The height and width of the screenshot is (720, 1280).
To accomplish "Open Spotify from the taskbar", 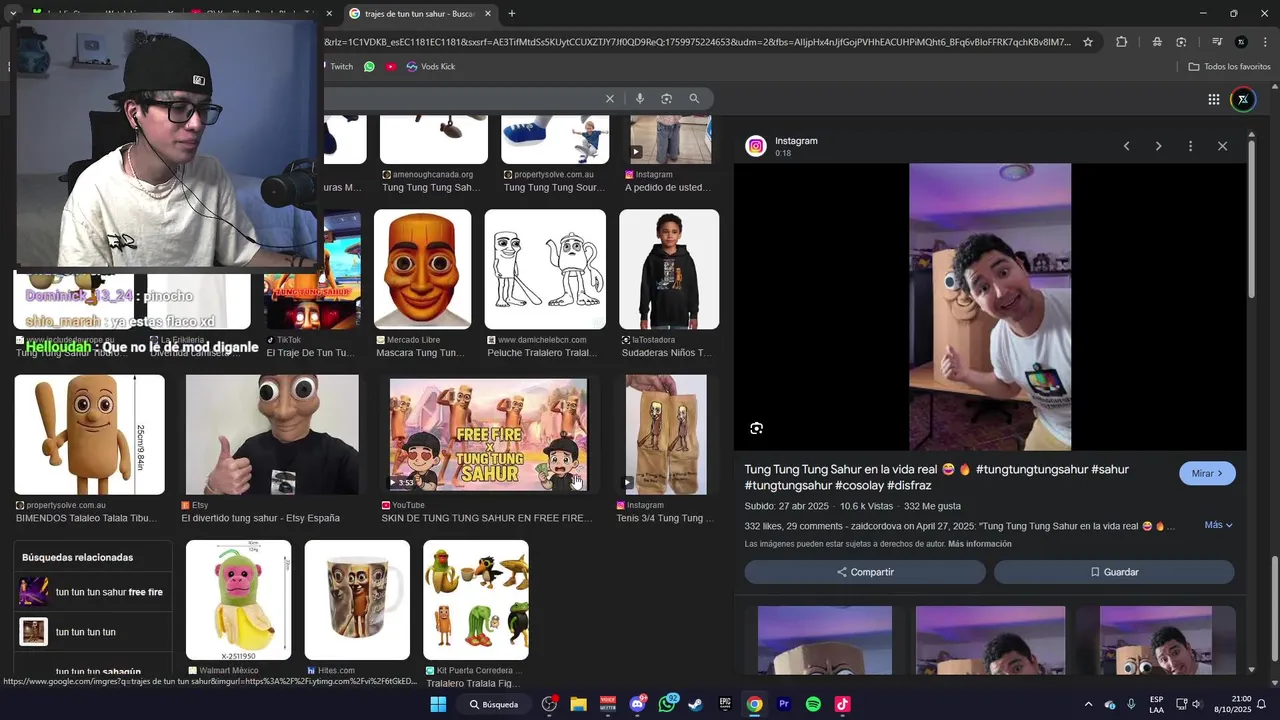I will 813,704.
